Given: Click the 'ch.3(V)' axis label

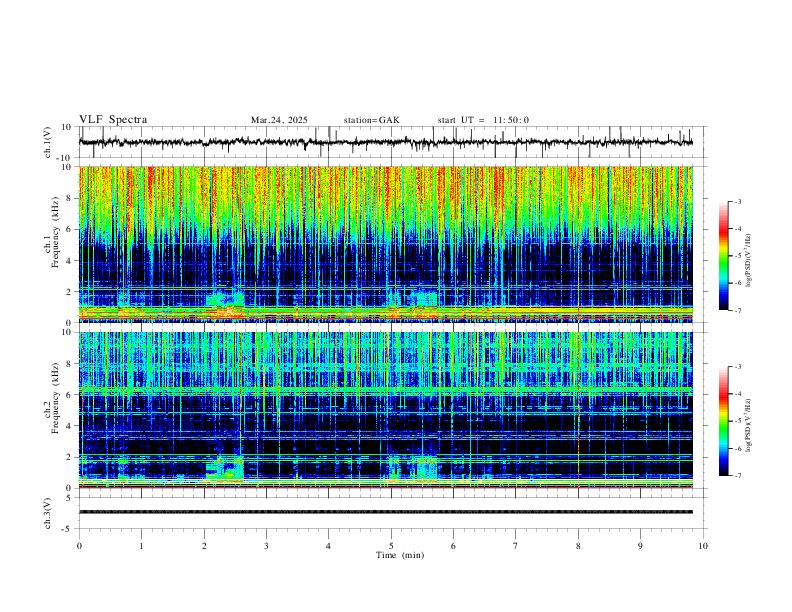Looking at the screenshot, I should pyautogui.click(x=48, y=514).
